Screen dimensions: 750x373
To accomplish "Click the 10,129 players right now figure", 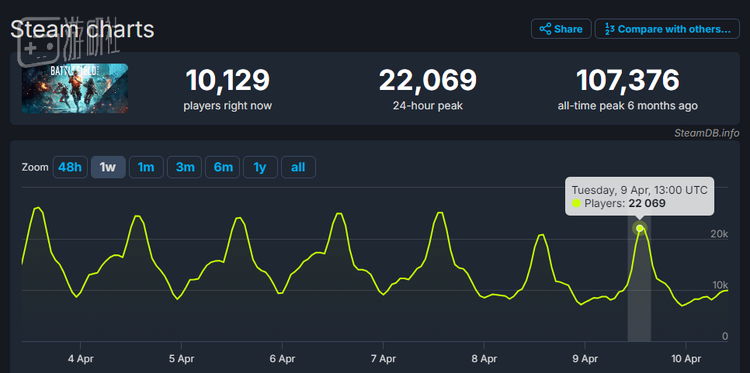I will point(228,80).
